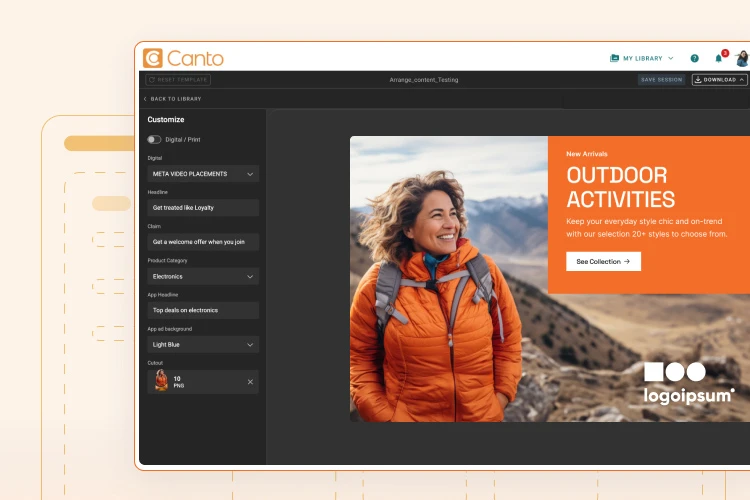This screenshot has width=750, height=500.
Task: Toggle the Digital / Print switch
Action: point(154,140)
